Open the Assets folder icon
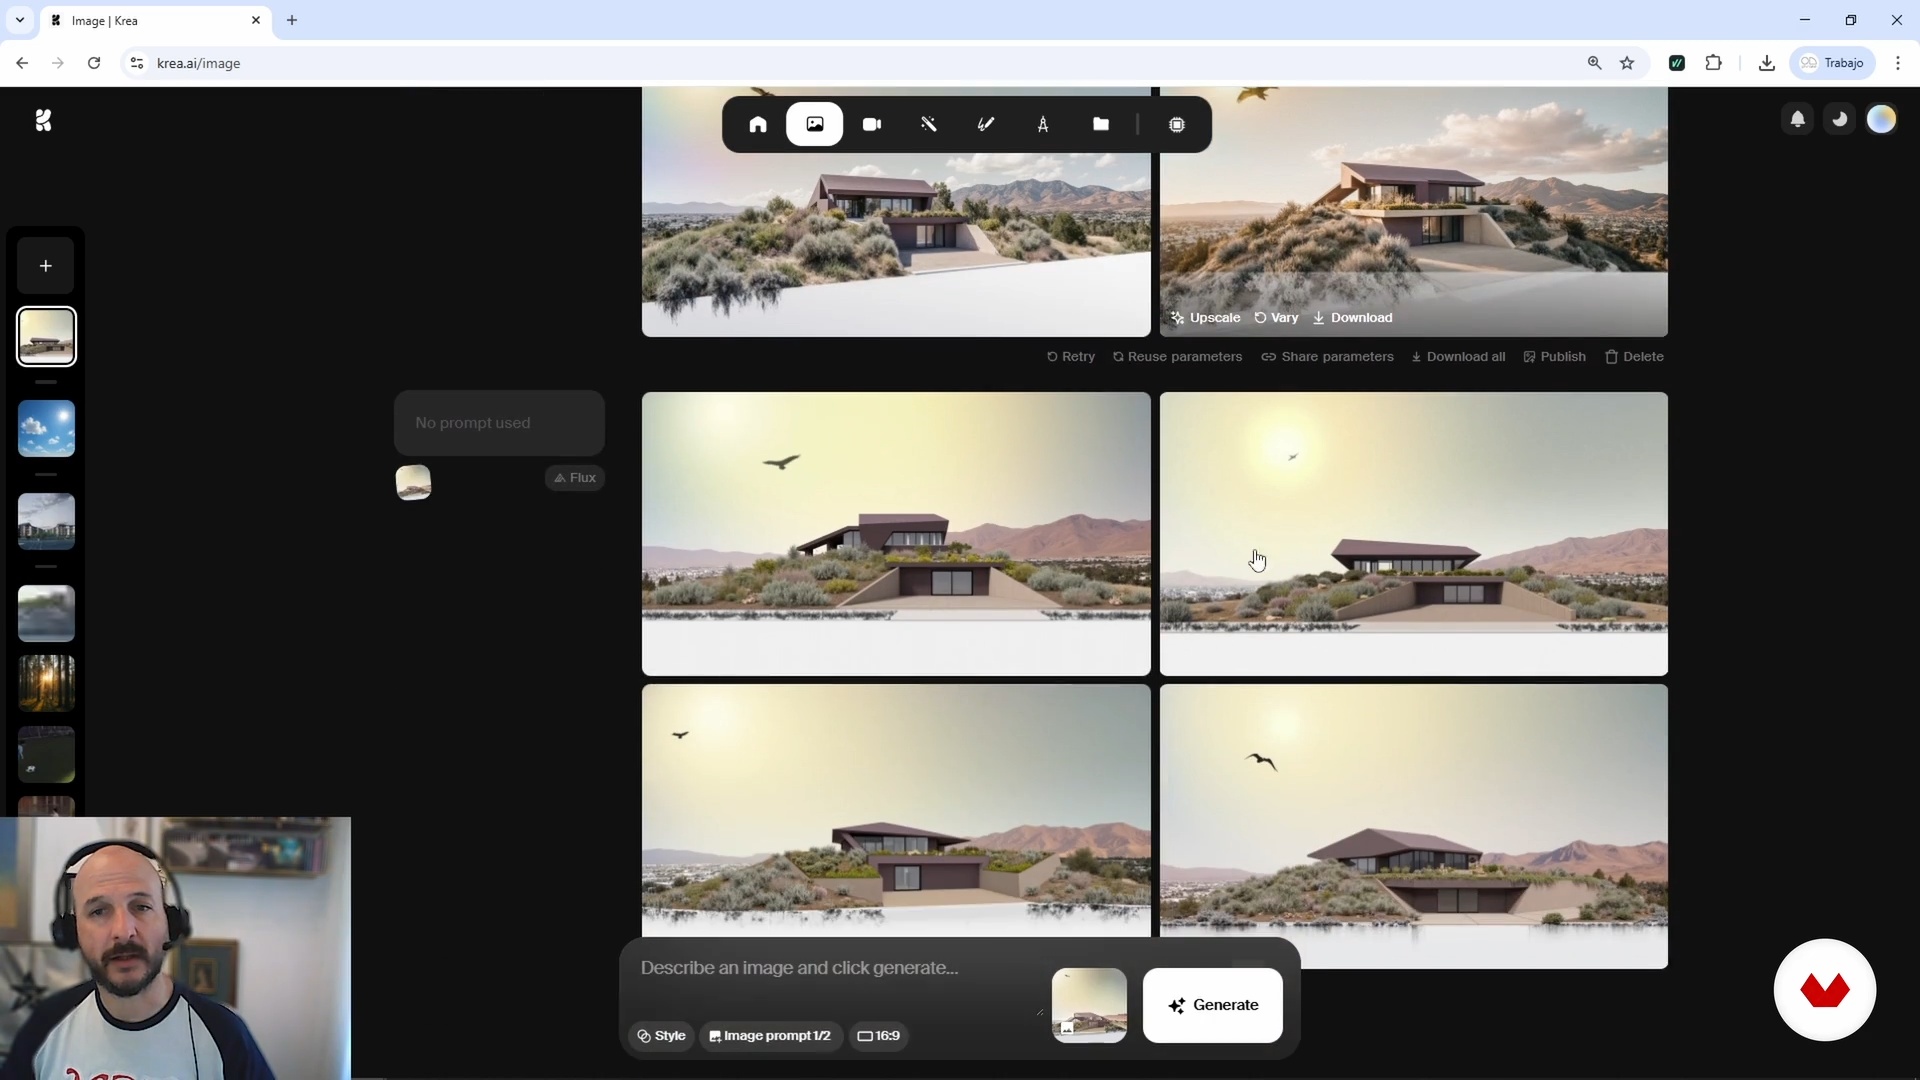This screenshot has height=1080, width=1920. coord(1101,125)
